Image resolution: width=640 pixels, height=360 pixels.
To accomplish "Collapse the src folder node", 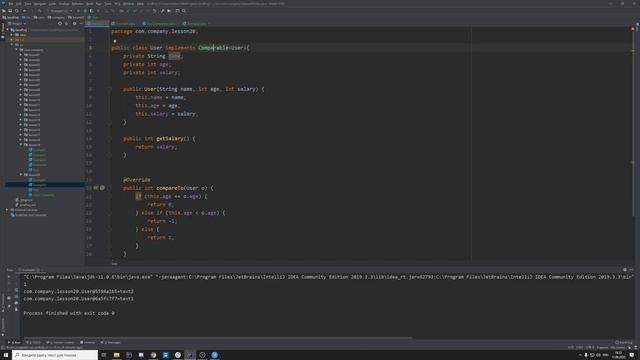I will 12,45.
